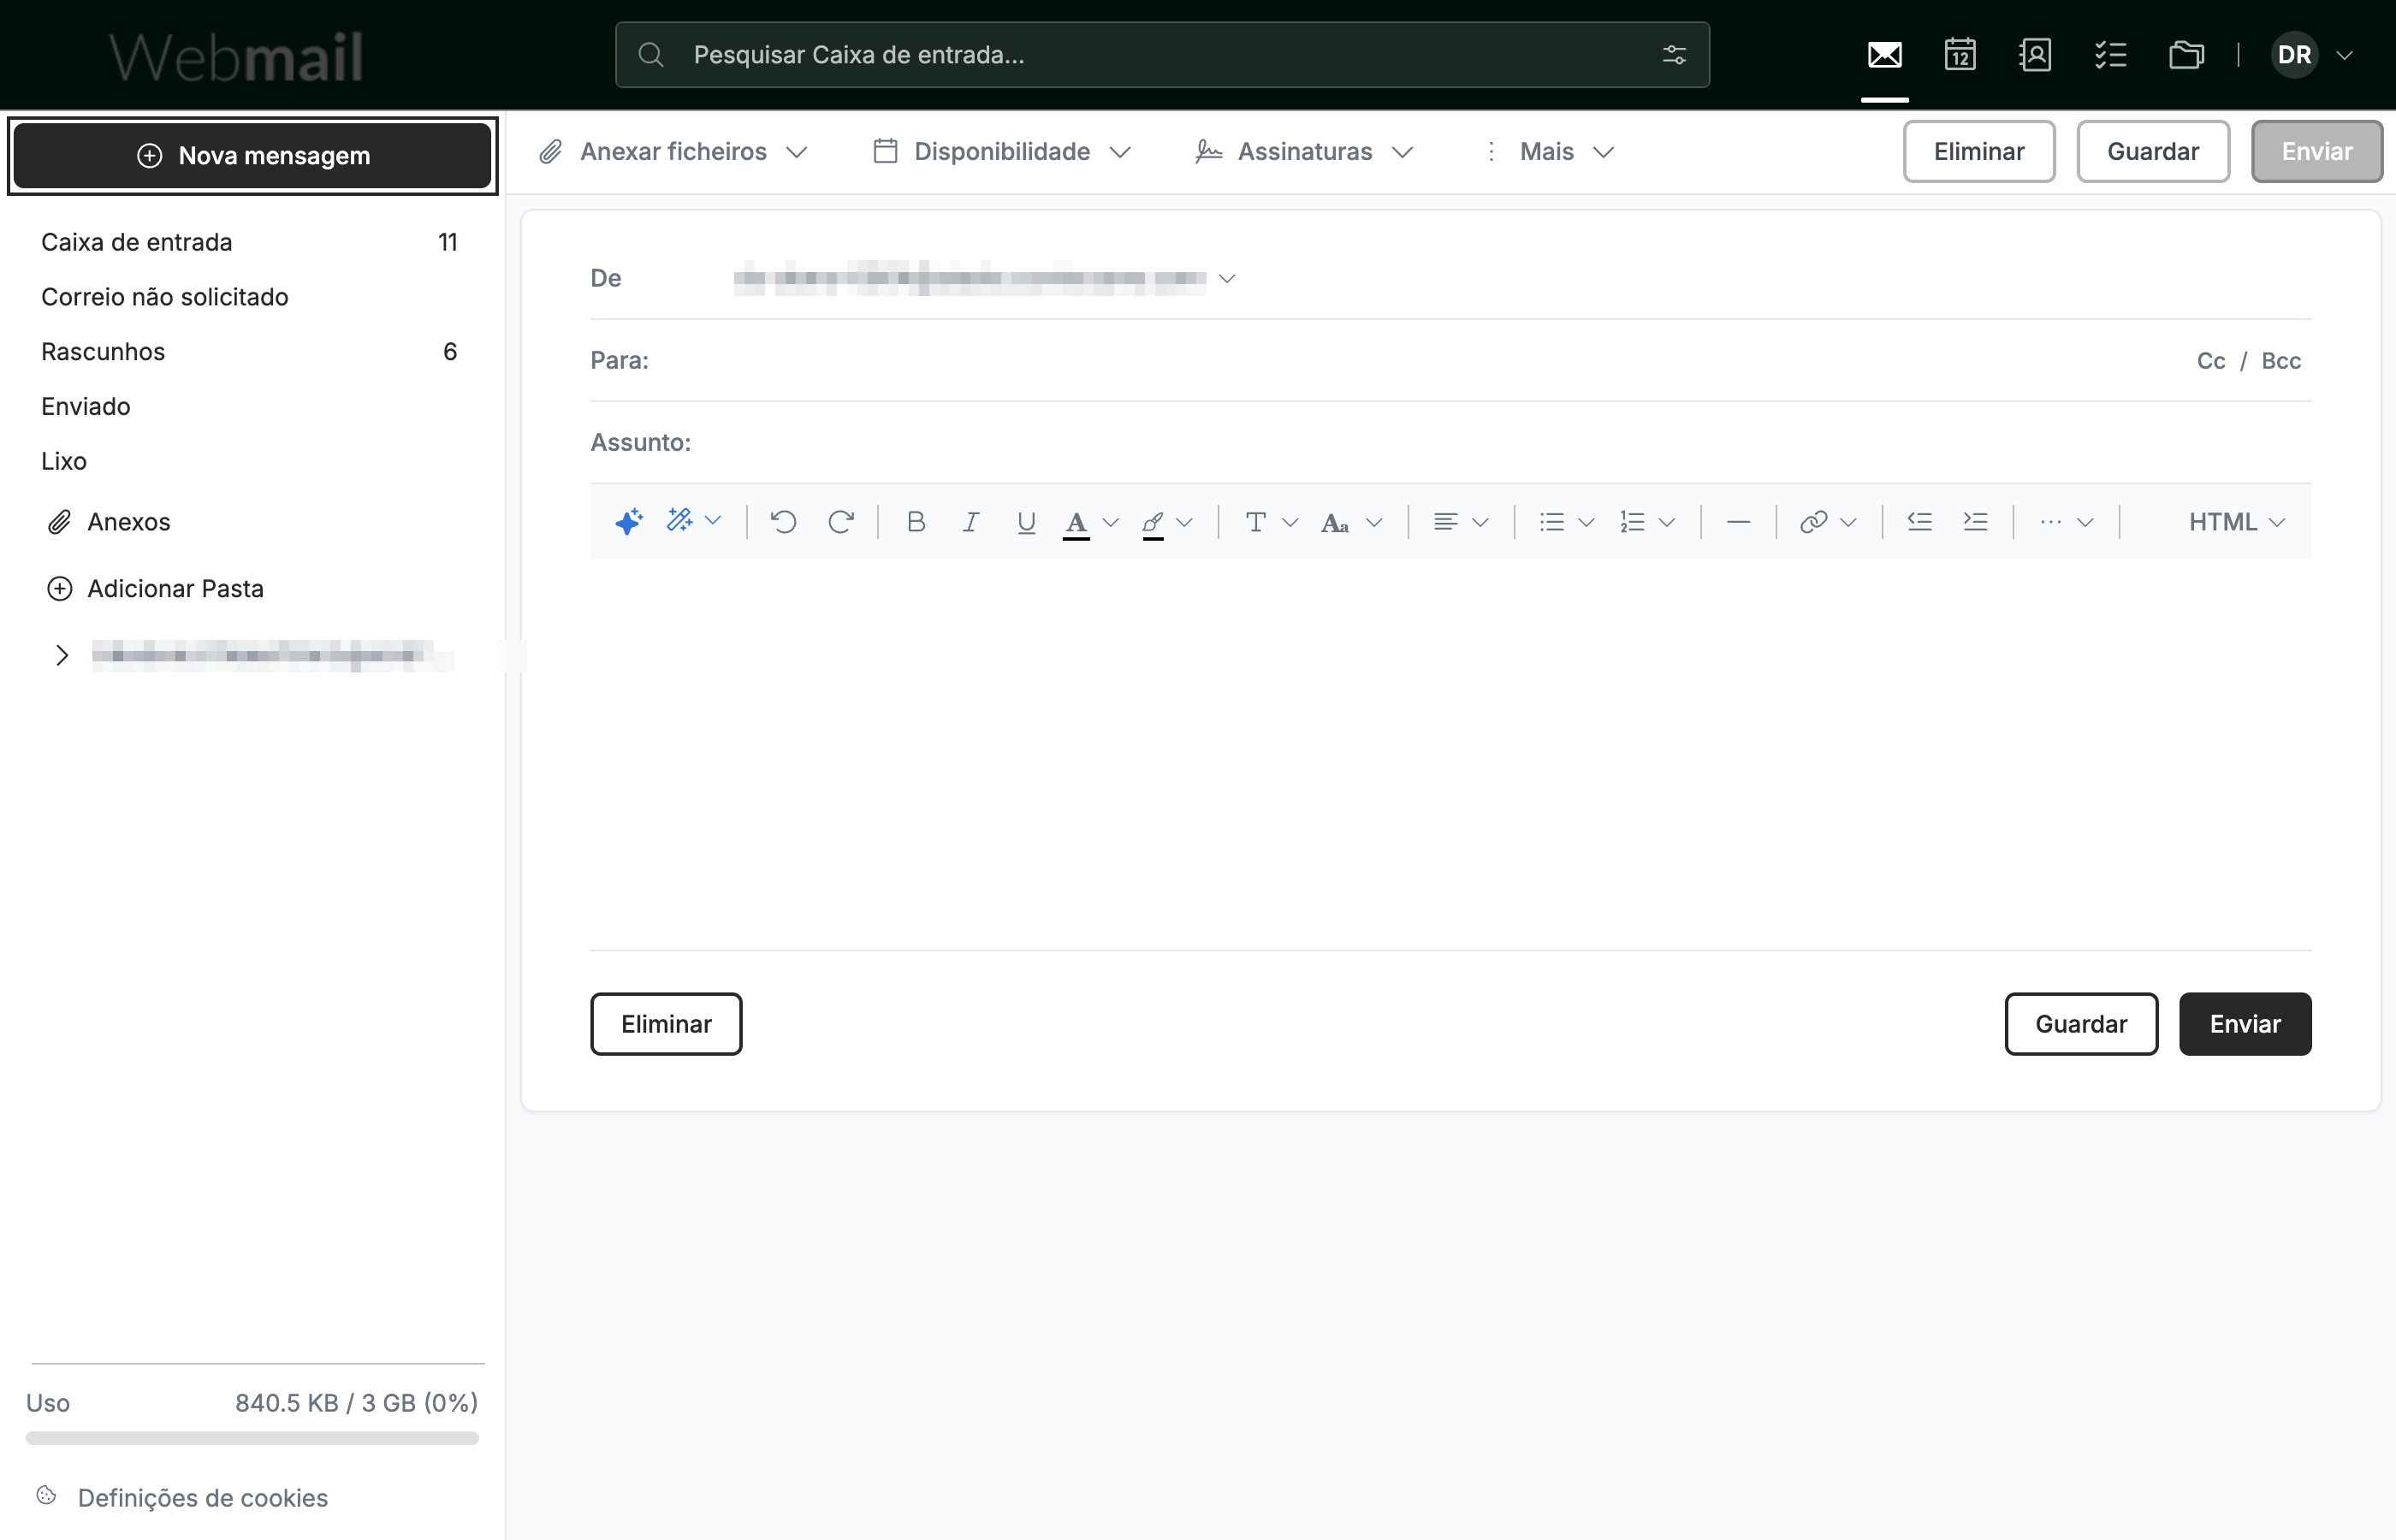Click the Webmail logo

point(236,57)
